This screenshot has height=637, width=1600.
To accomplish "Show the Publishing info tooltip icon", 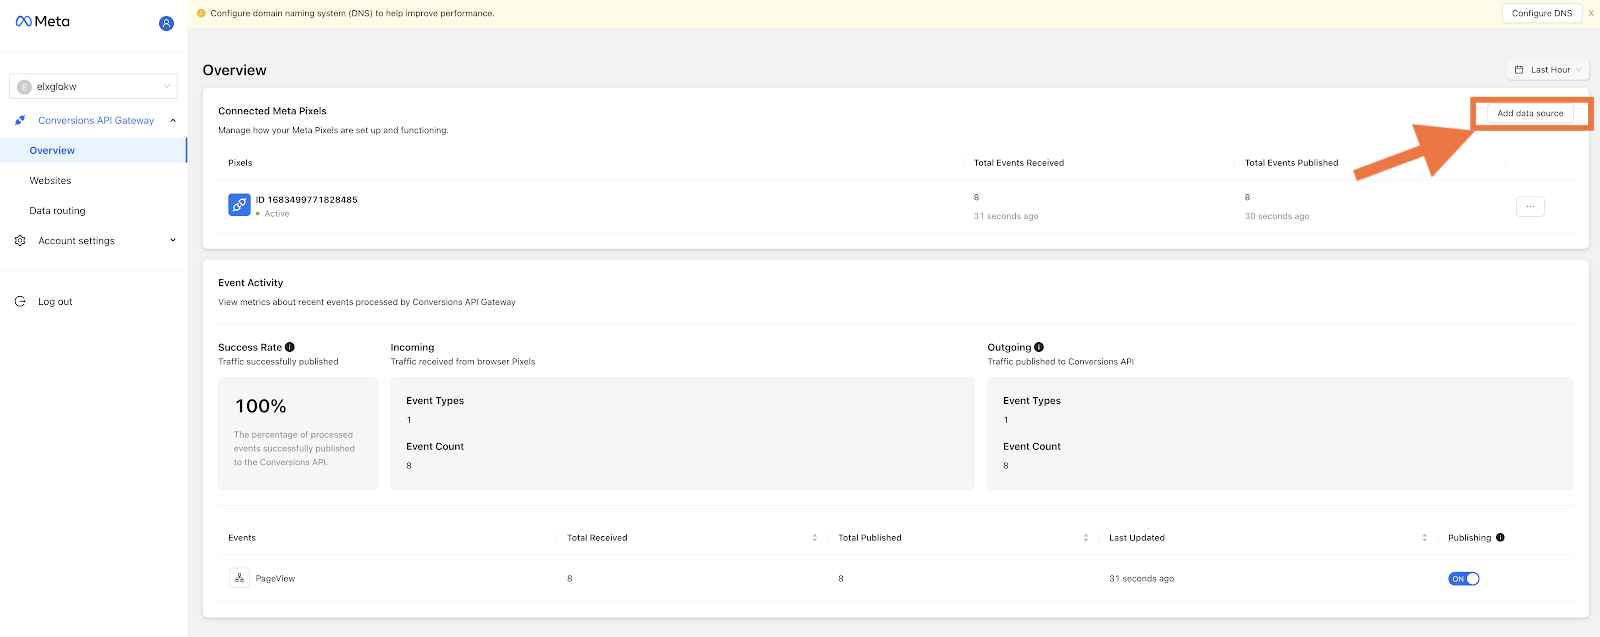I will 1500,537.
